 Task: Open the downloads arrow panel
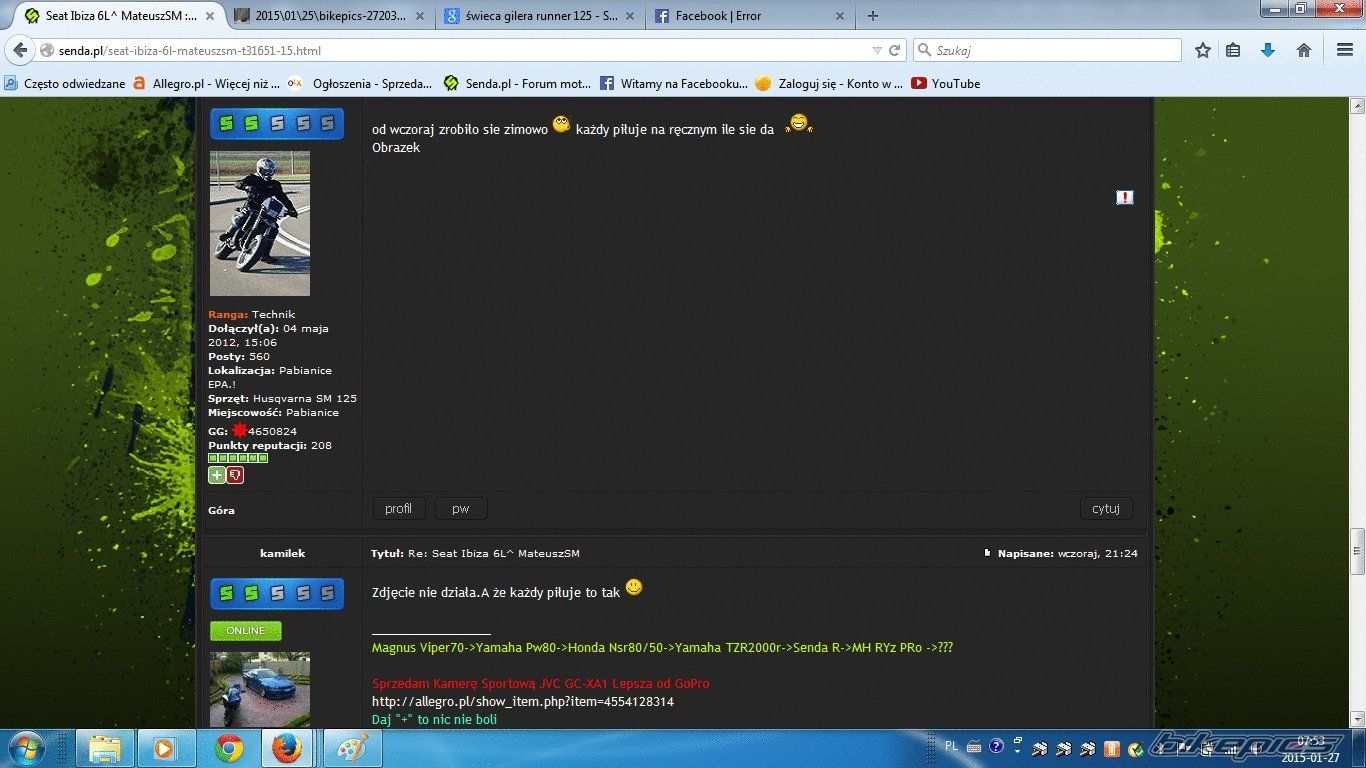click(x=1267, y=50)
